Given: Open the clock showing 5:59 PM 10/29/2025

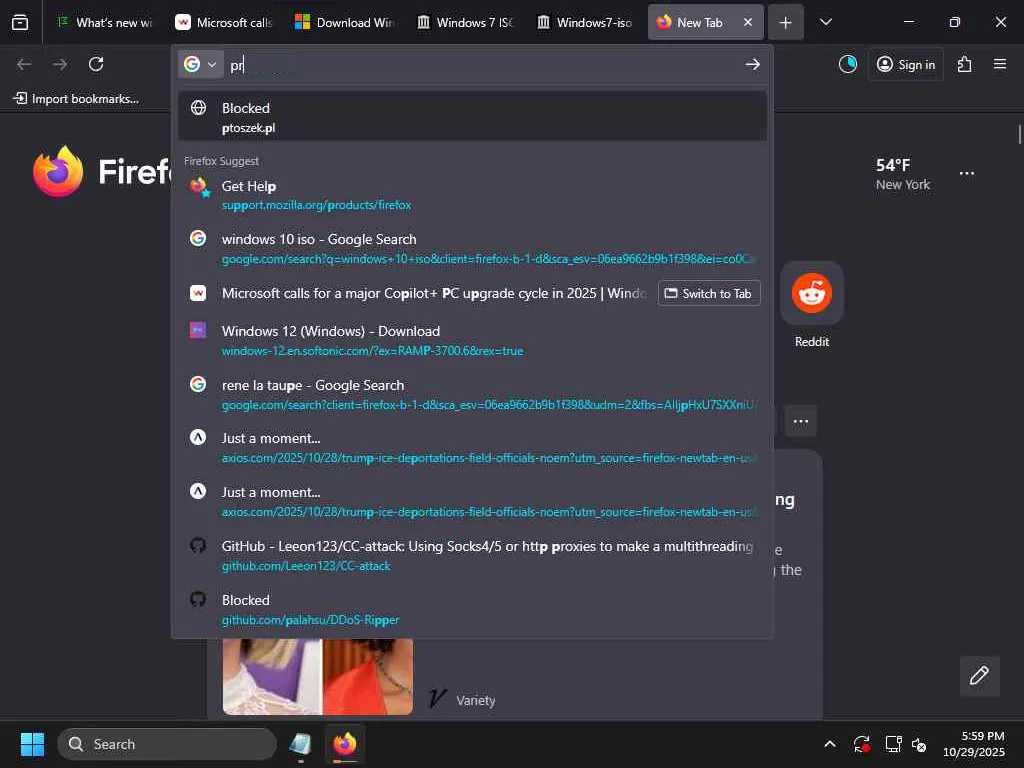Looking at the screenshot, I should point(973,744).
